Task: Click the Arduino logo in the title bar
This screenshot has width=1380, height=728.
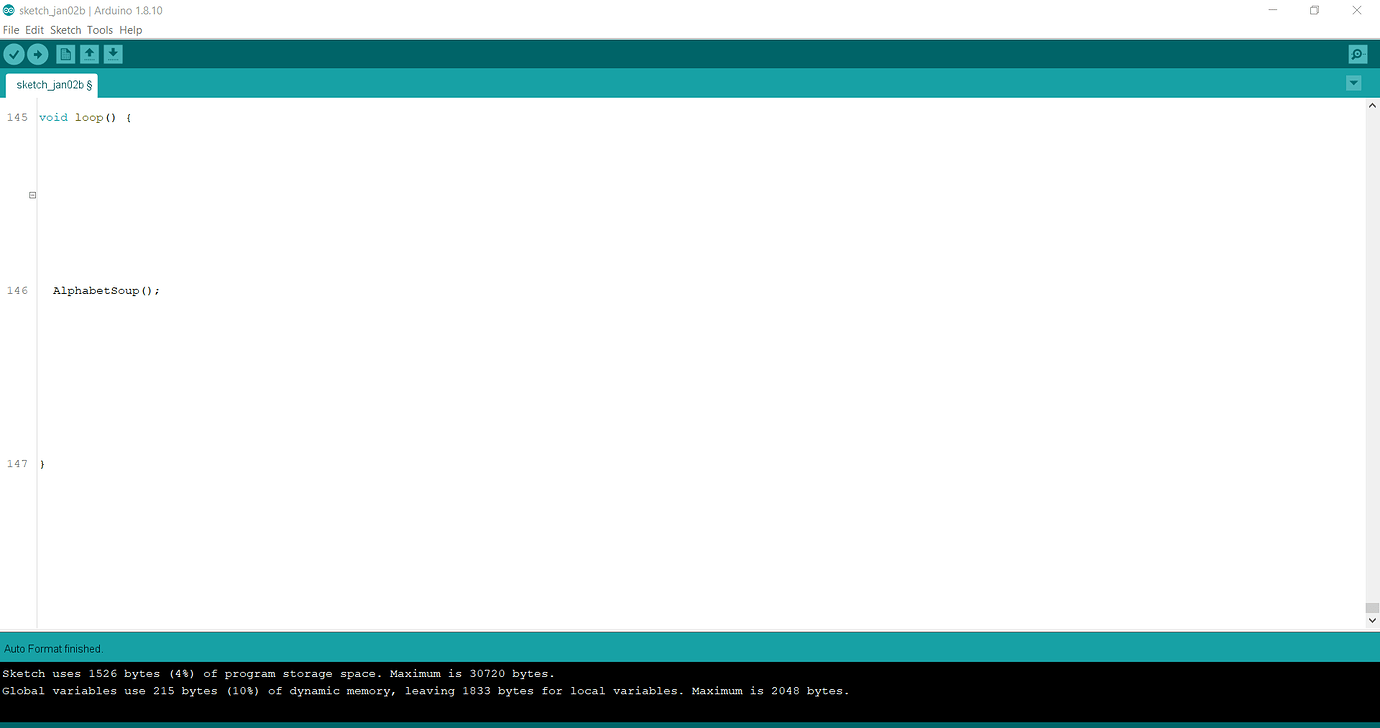Action: (10, 10)
